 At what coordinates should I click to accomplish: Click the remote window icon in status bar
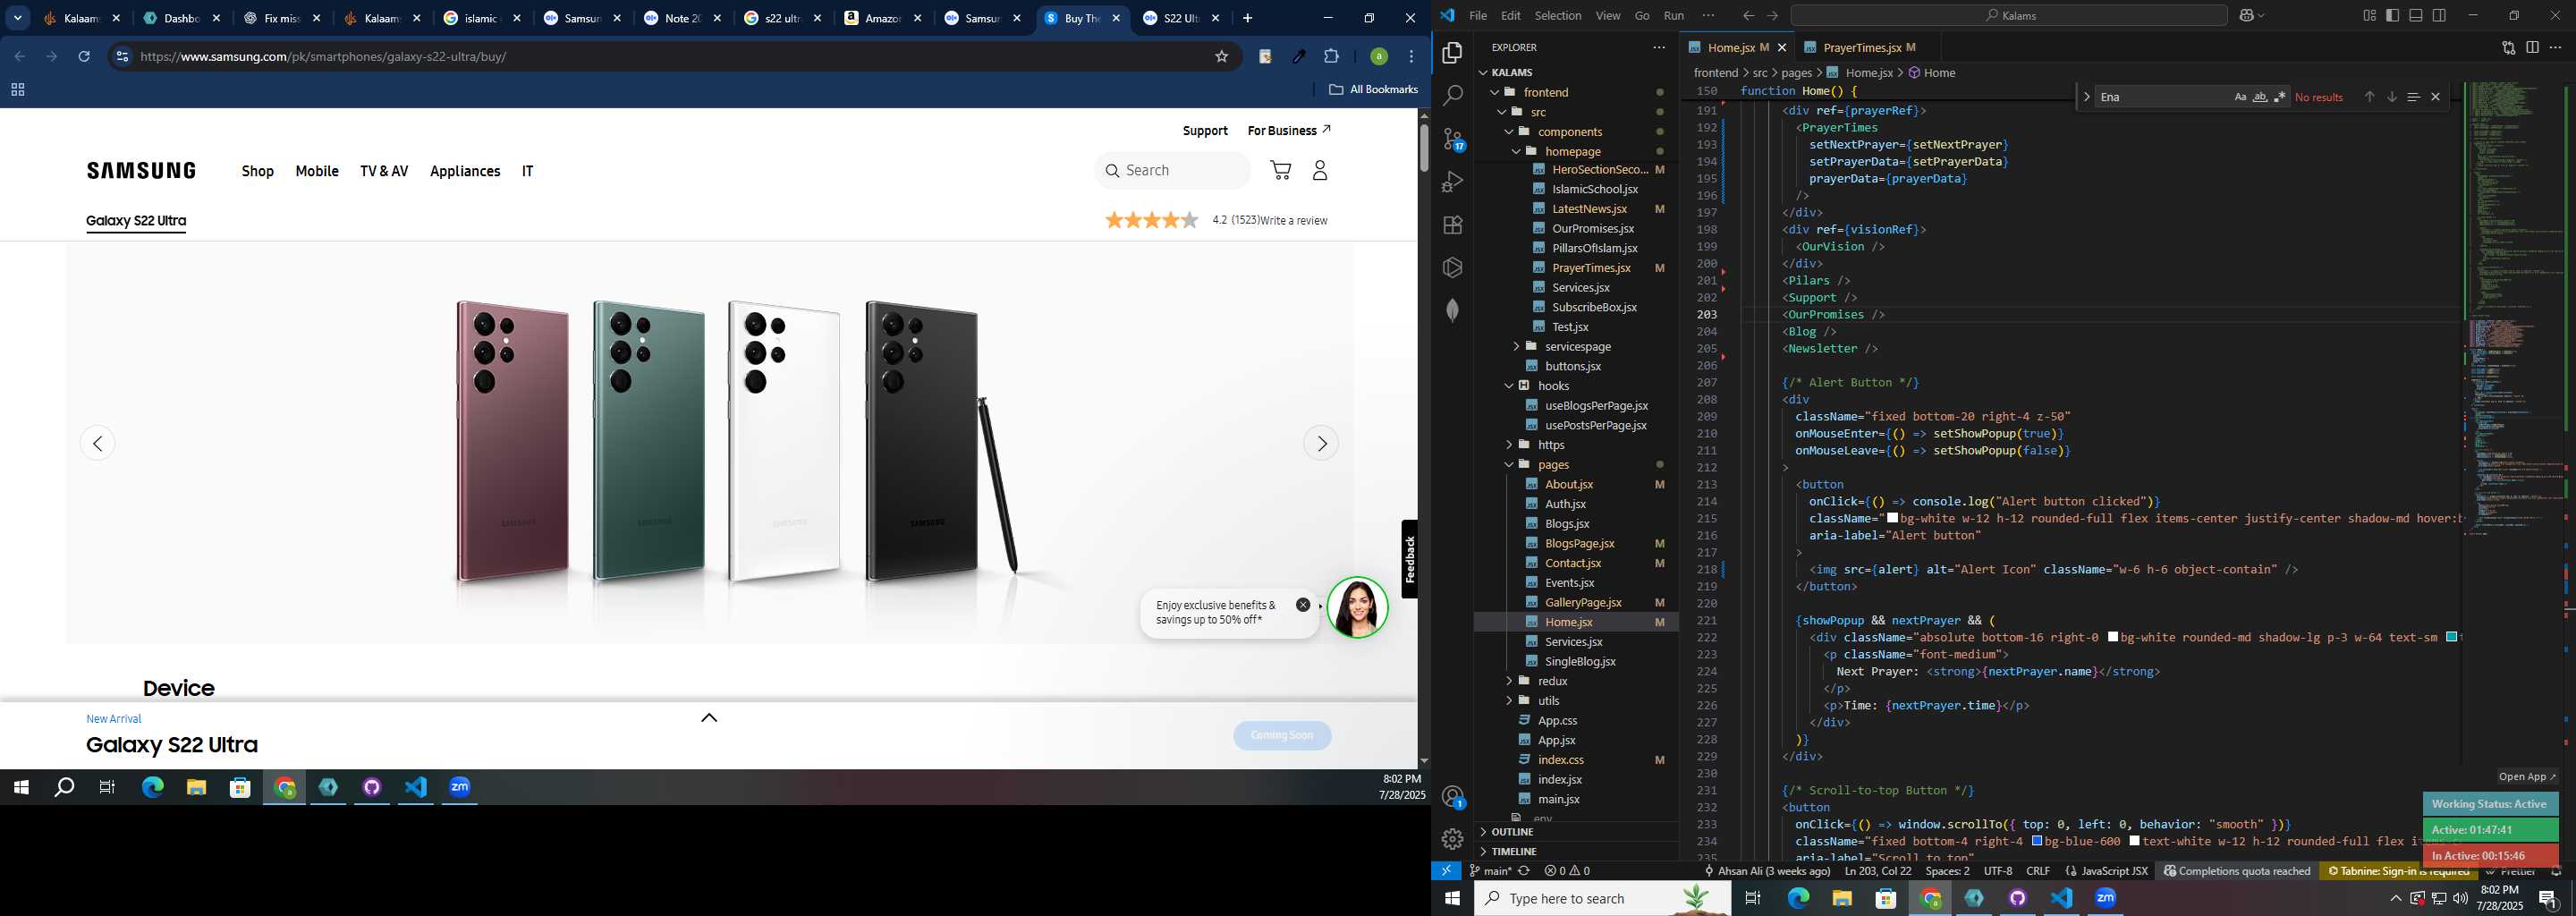[x=1446, y=871]
